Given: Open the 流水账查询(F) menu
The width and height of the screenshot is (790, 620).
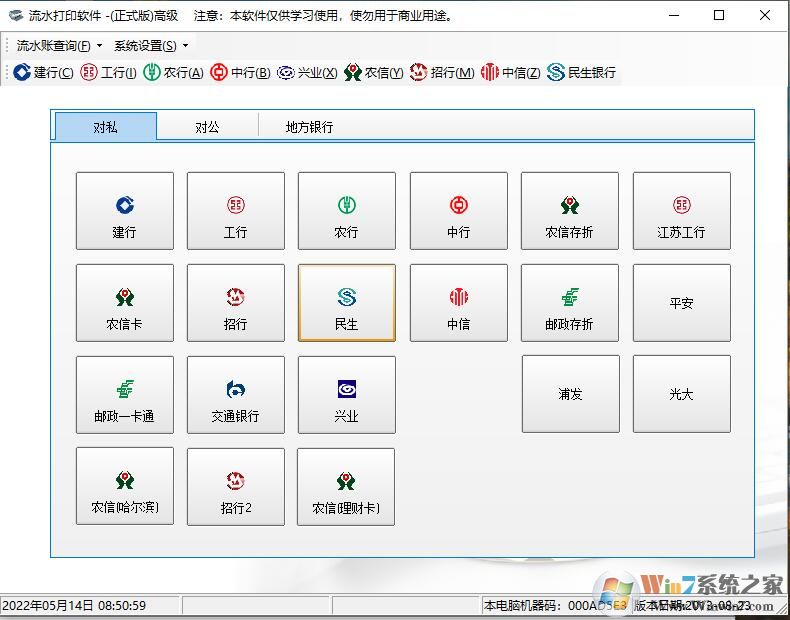Looking at the screenshot, I should (x=59, y=46).
